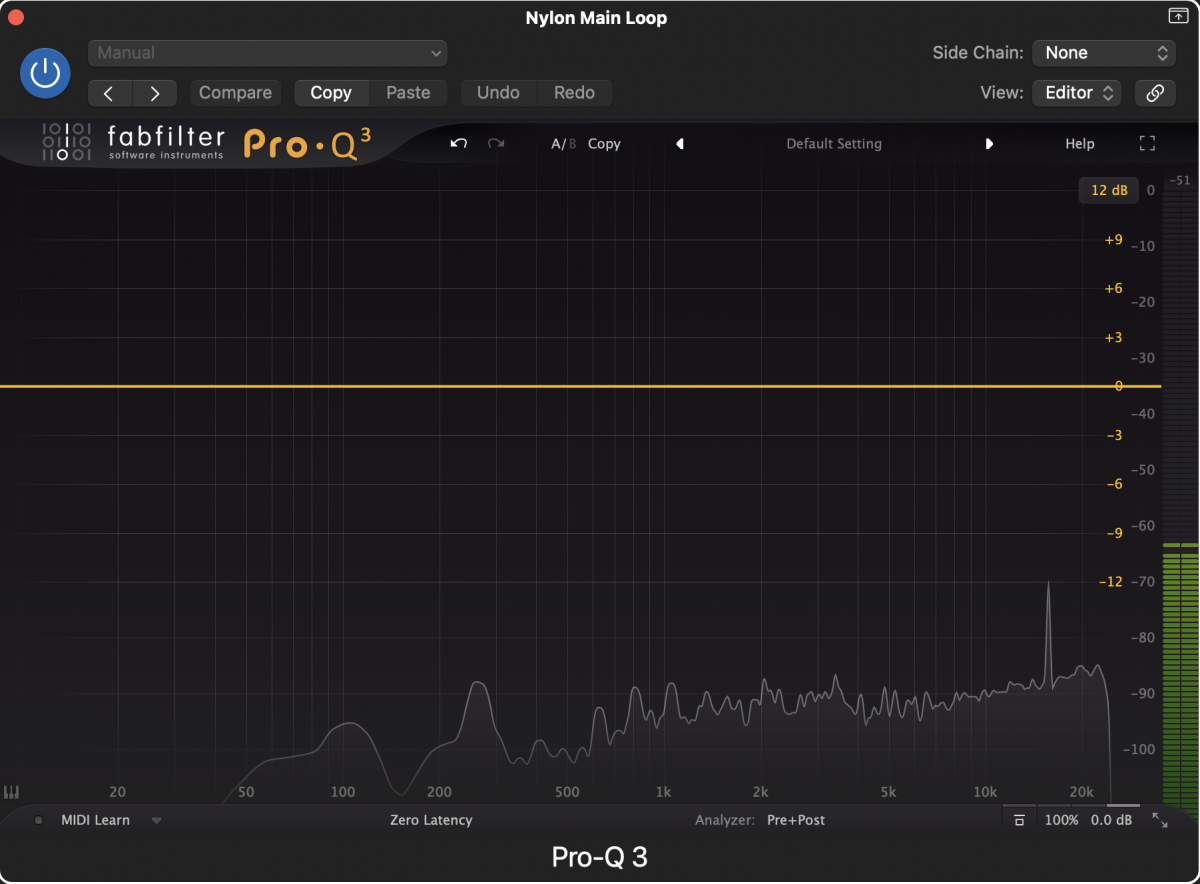The image size is (1200, 884).
Task: Open the Manual preset dropdown
Action: (267, 53)
